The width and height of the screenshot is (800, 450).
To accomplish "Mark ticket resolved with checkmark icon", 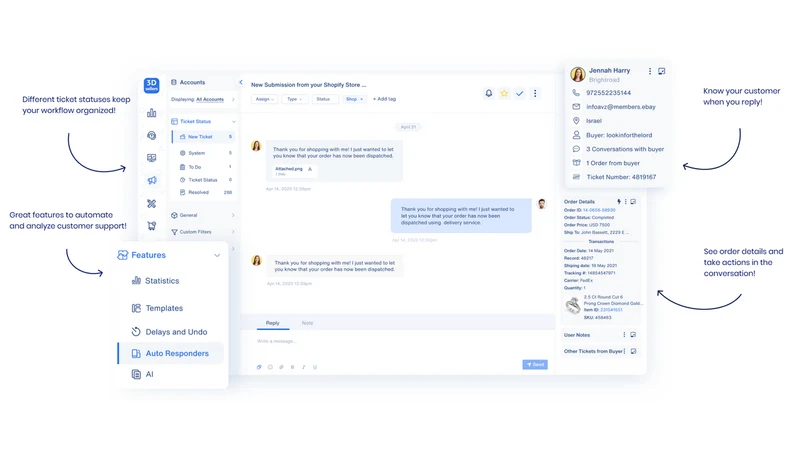I will (x=519, y=93).
